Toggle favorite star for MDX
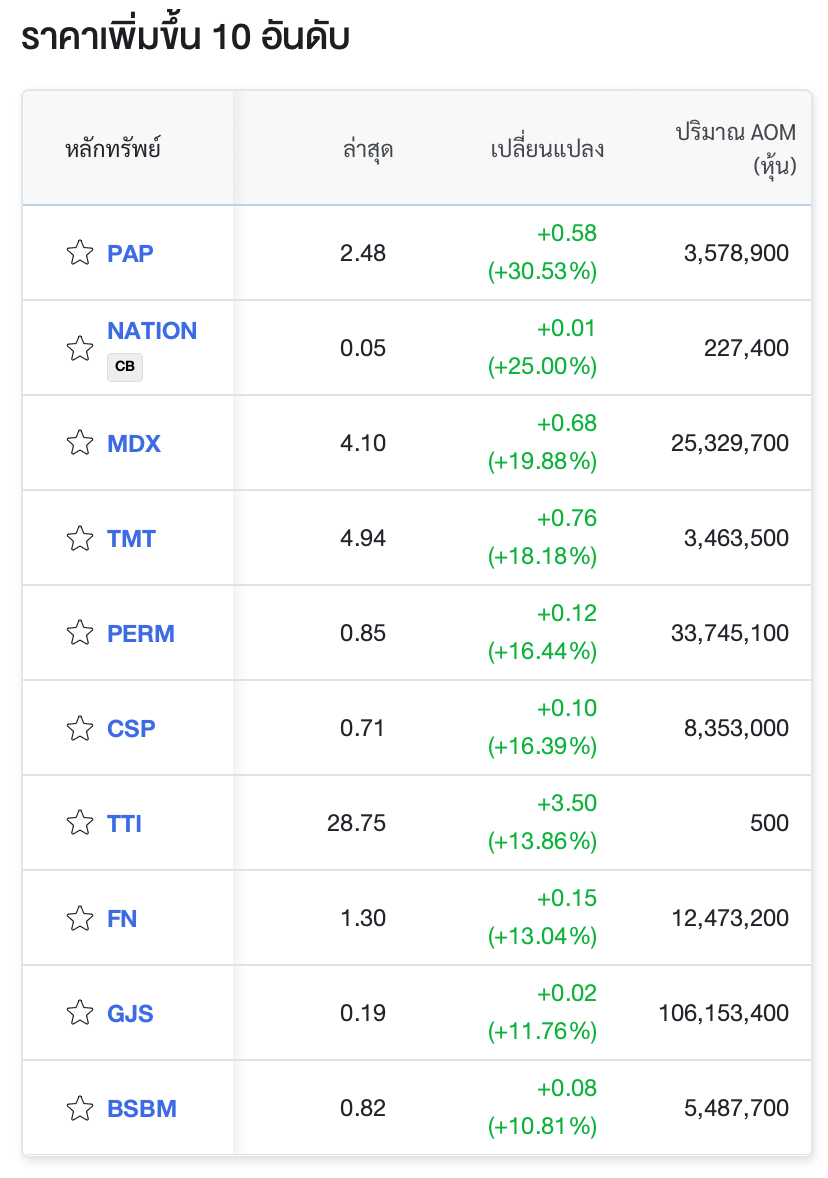The width and height of the screenshot is (828, 1178). click(80, 443)
